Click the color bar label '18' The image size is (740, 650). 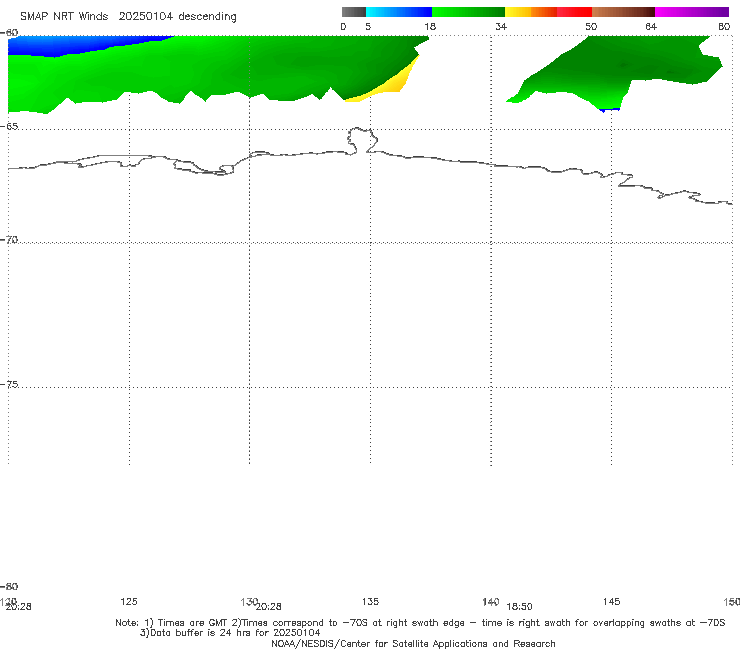click(x=430, y=26)
